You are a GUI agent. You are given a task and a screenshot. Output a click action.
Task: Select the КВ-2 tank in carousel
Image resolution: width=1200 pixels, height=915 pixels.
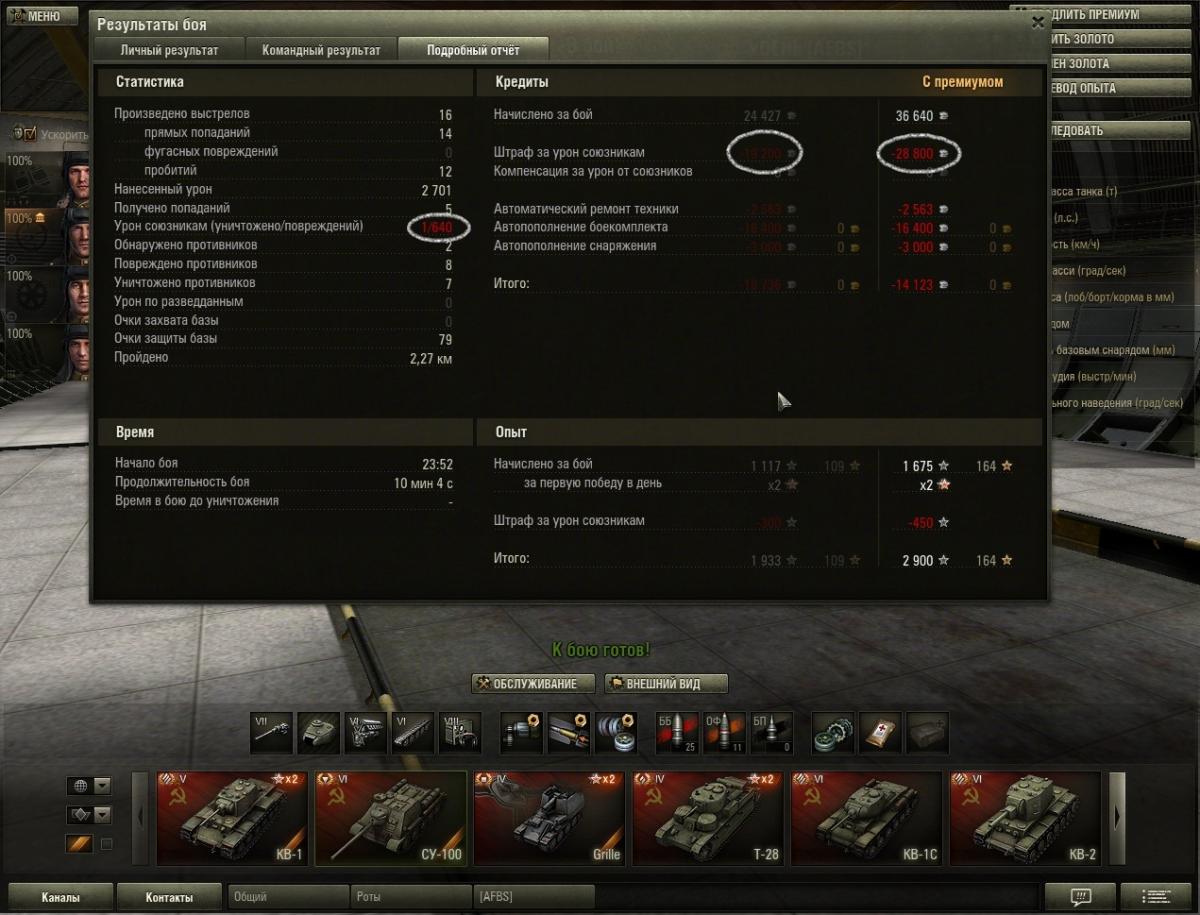click(x=1025, y=817)
